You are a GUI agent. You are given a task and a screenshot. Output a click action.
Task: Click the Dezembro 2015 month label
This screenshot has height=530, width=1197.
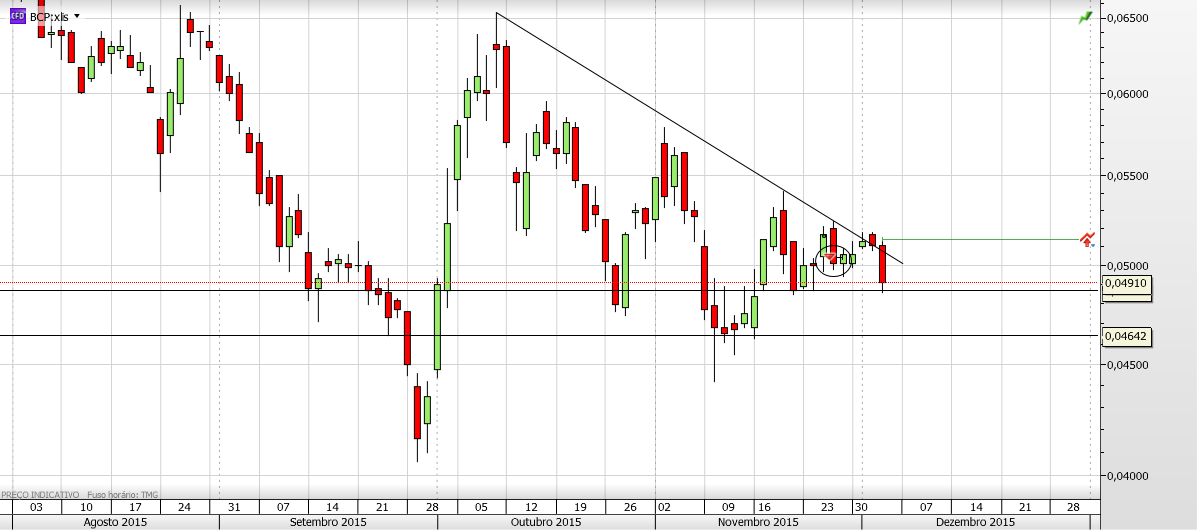(x=976, y=522)
